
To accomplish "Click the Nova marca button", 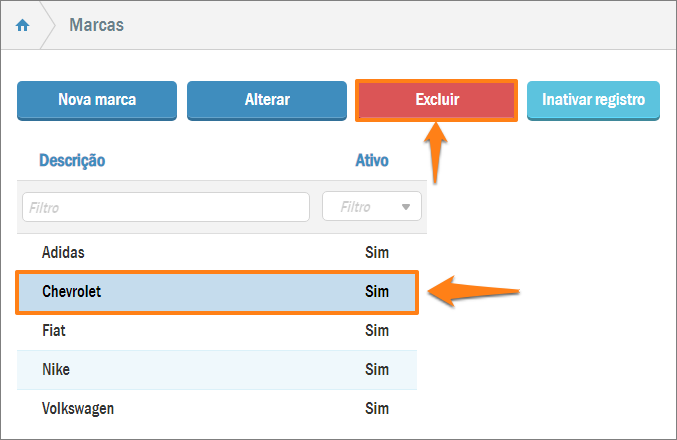I will click(97, 100).
